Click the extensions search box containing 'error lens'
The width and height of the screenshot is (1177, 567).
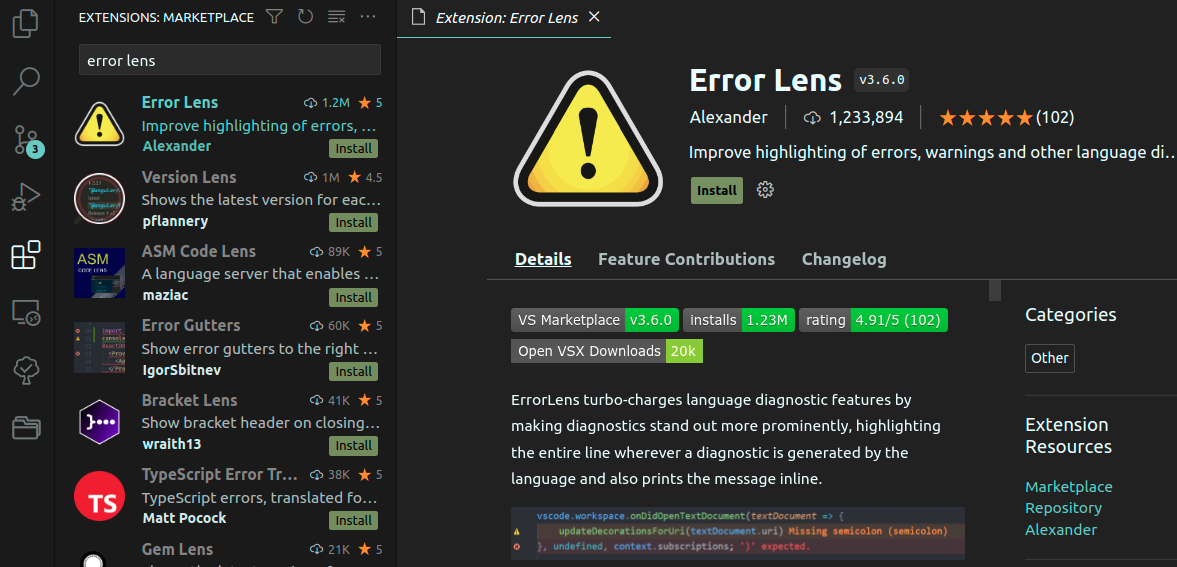tap(230, 60)
